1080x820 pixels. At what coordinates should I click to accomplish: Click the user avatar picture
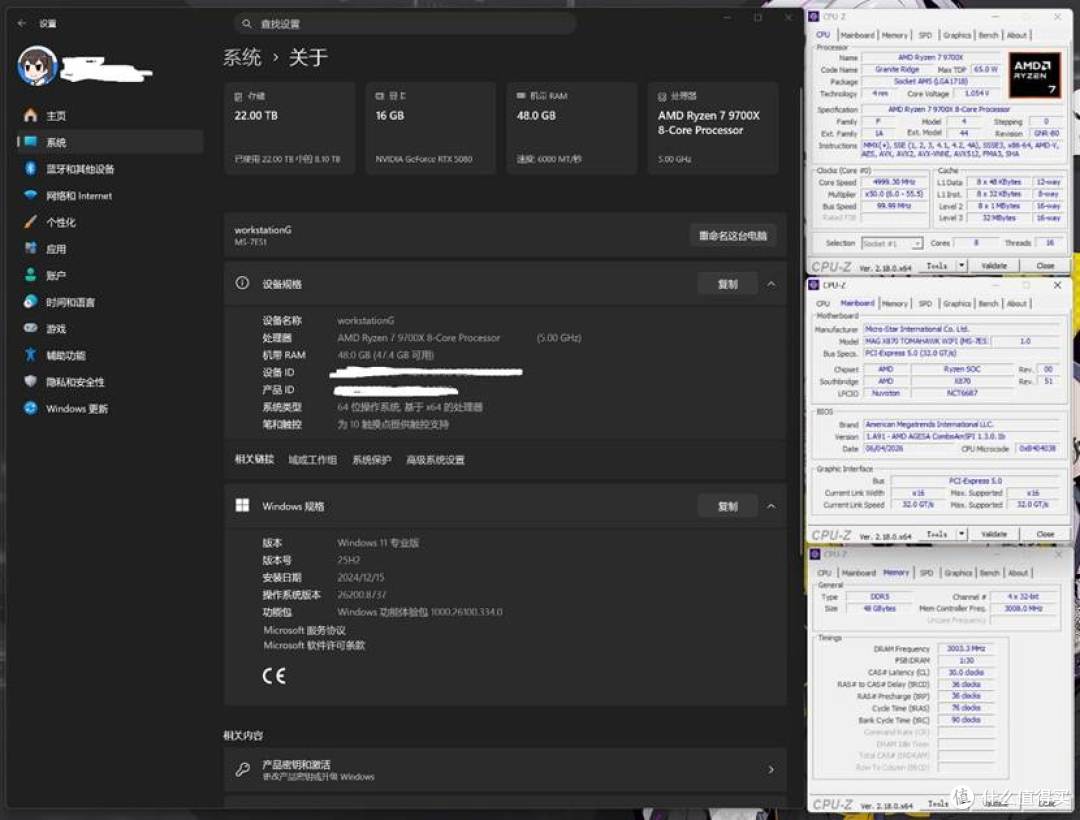click(37, 66)
